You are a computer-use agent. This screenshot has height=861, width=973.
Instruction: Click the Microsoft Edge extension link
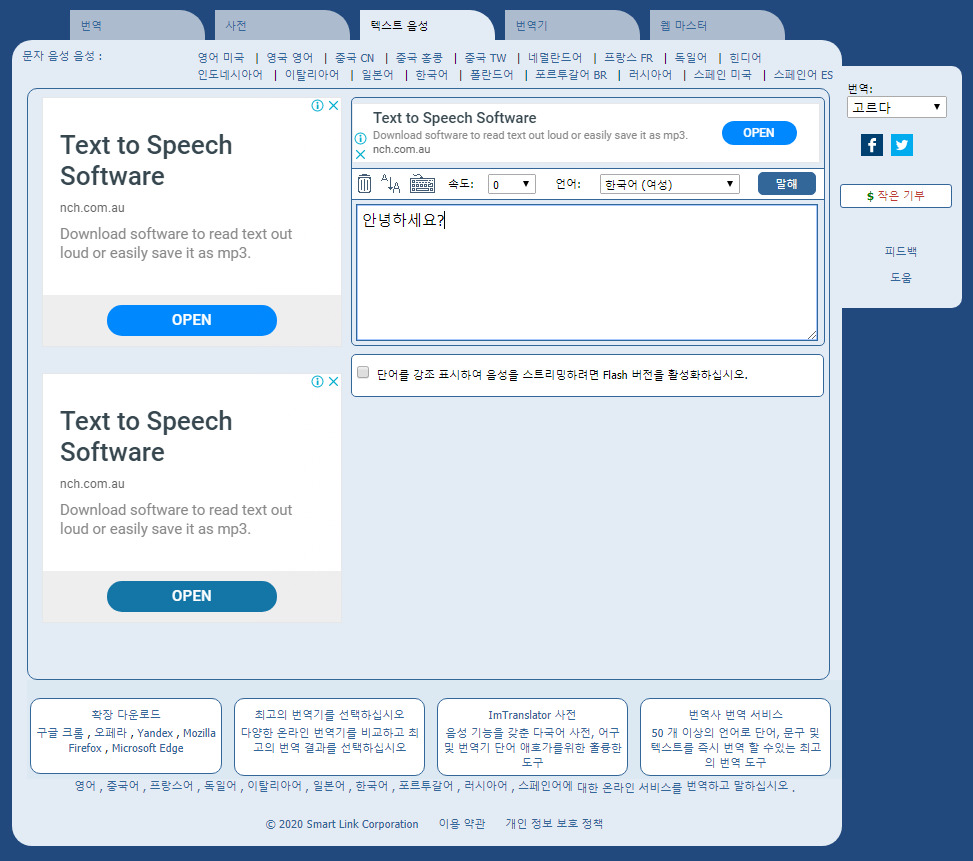pos(148,748)
